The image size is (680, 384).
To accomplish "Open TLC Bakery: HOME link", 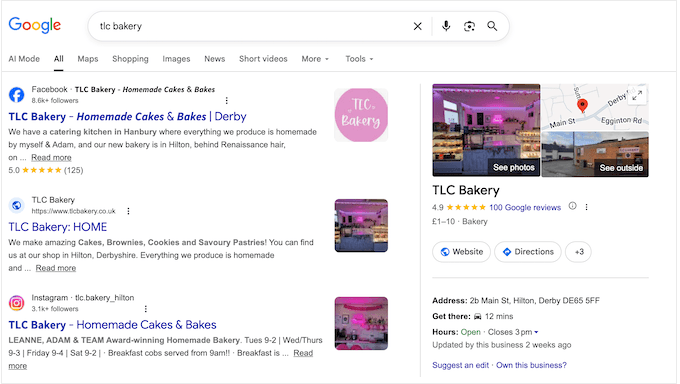I will 58,227.
